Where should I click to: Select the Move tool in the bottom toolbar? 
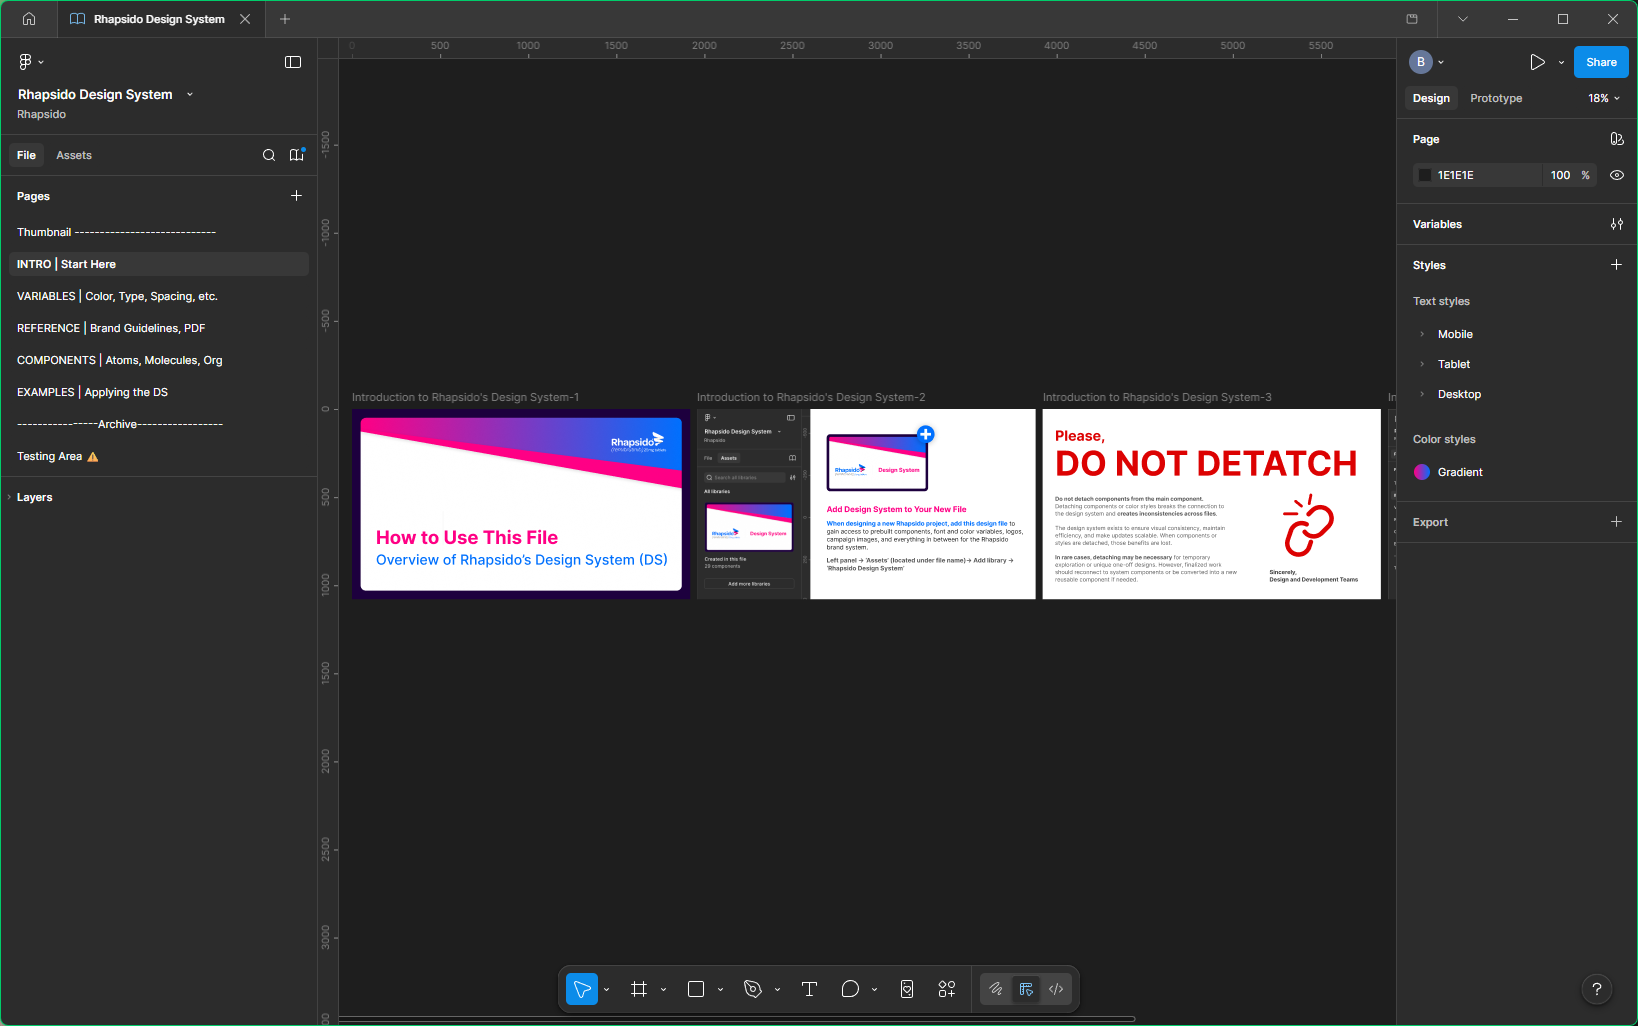pos(581,988)
